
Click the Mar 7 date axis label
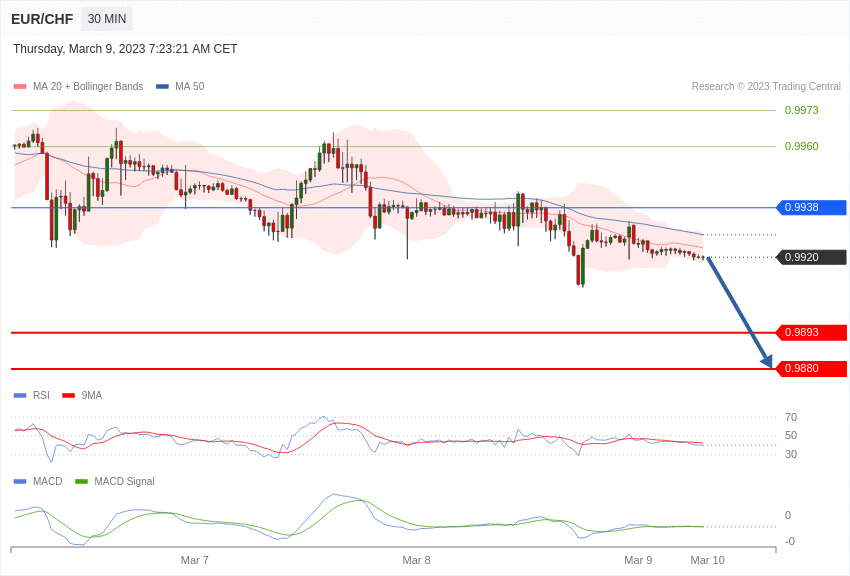pyautogui.click(x=195, y=560)
